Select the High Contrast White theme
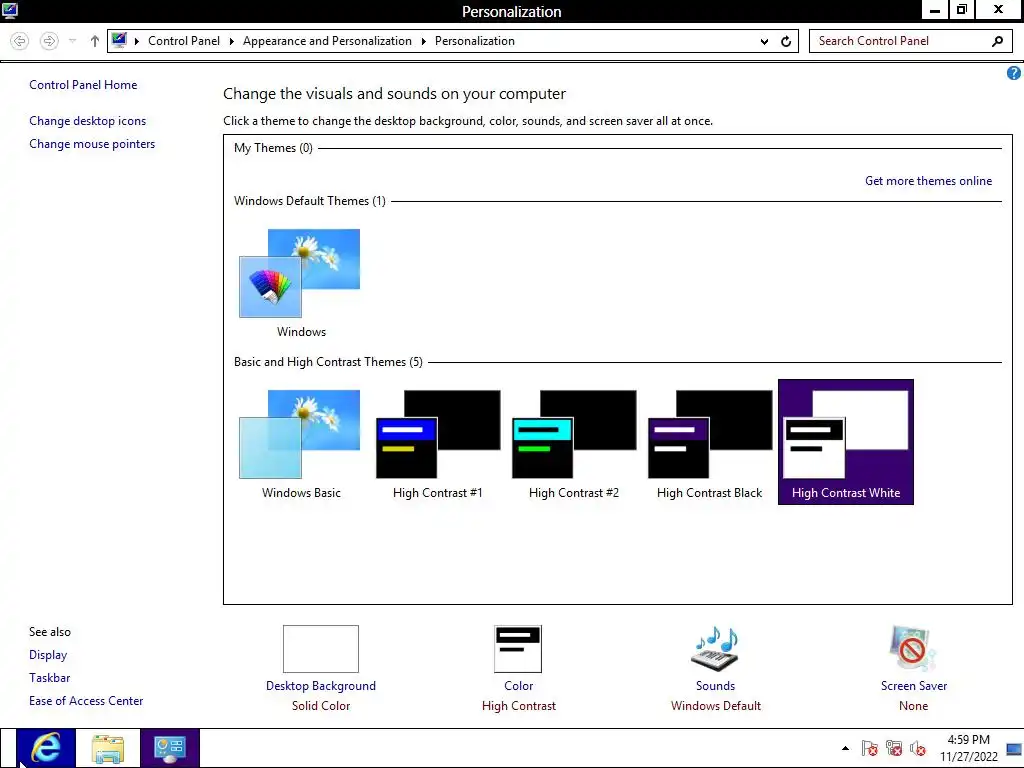This screenshot has height=768, width=1024. click(x=846, y=442)
